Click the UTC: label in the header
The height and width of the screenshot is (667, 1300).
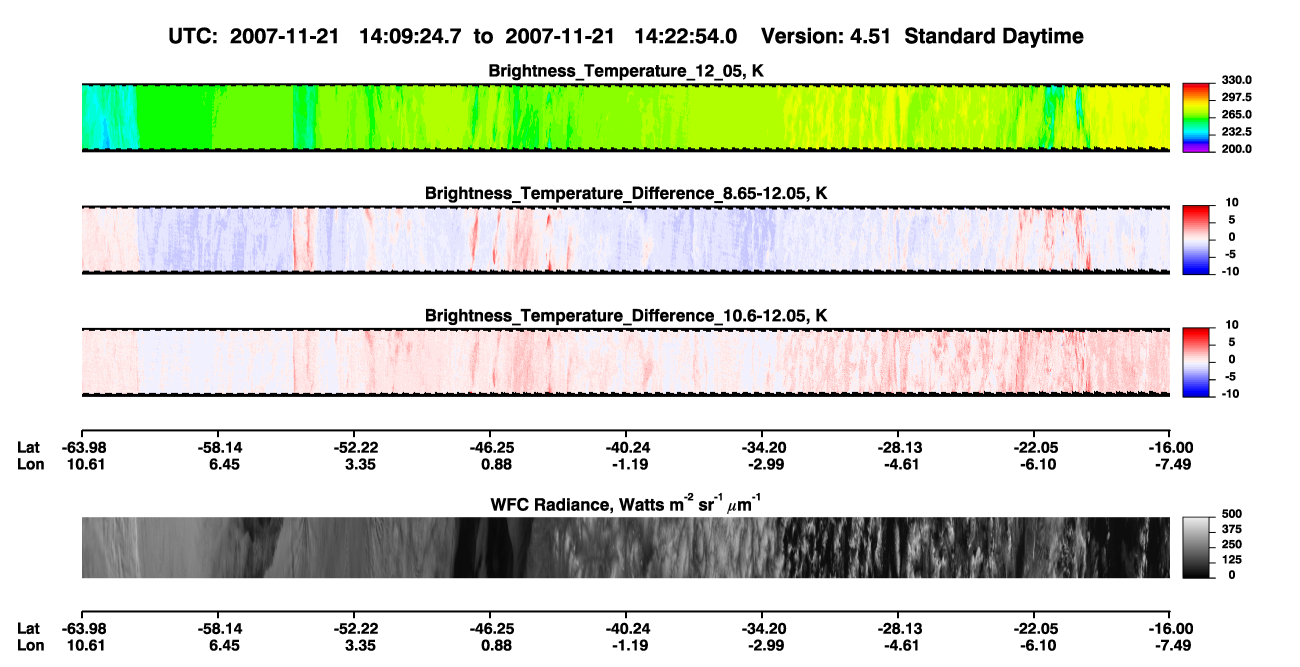[x=194, y=36]
